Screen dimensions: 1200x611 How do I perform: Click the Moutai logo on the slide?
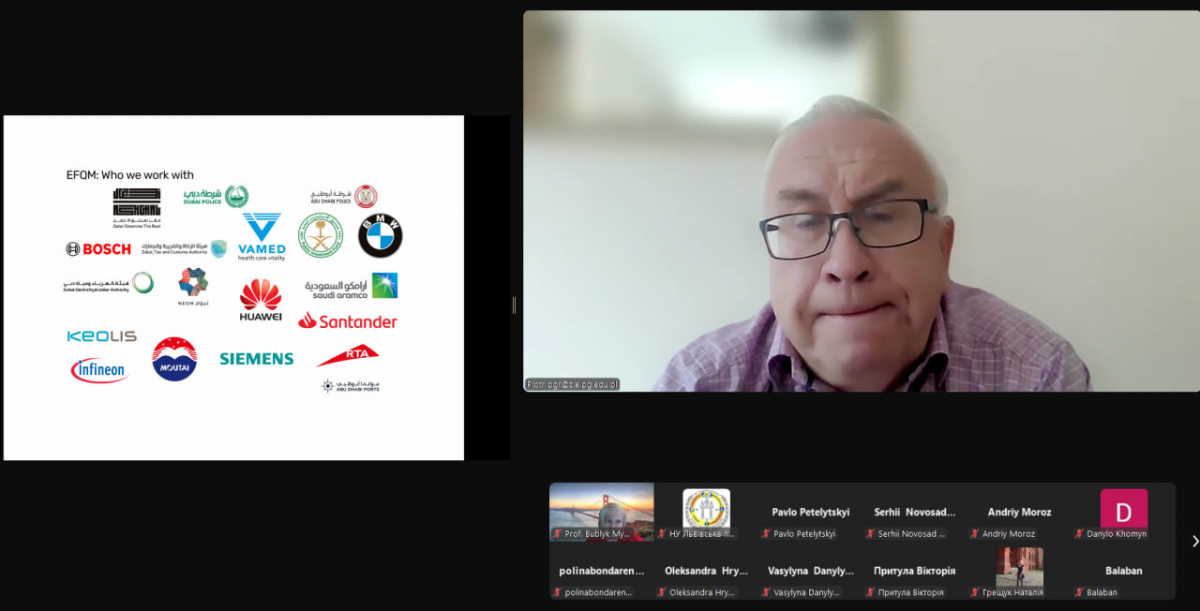174,360
